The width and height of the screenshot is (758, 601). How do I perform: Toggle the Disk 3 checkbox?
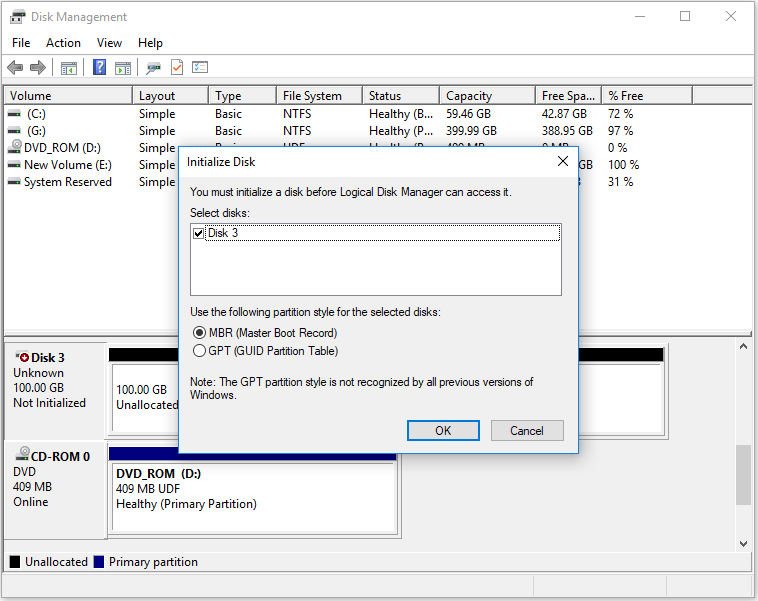click(x=198, y=234)
